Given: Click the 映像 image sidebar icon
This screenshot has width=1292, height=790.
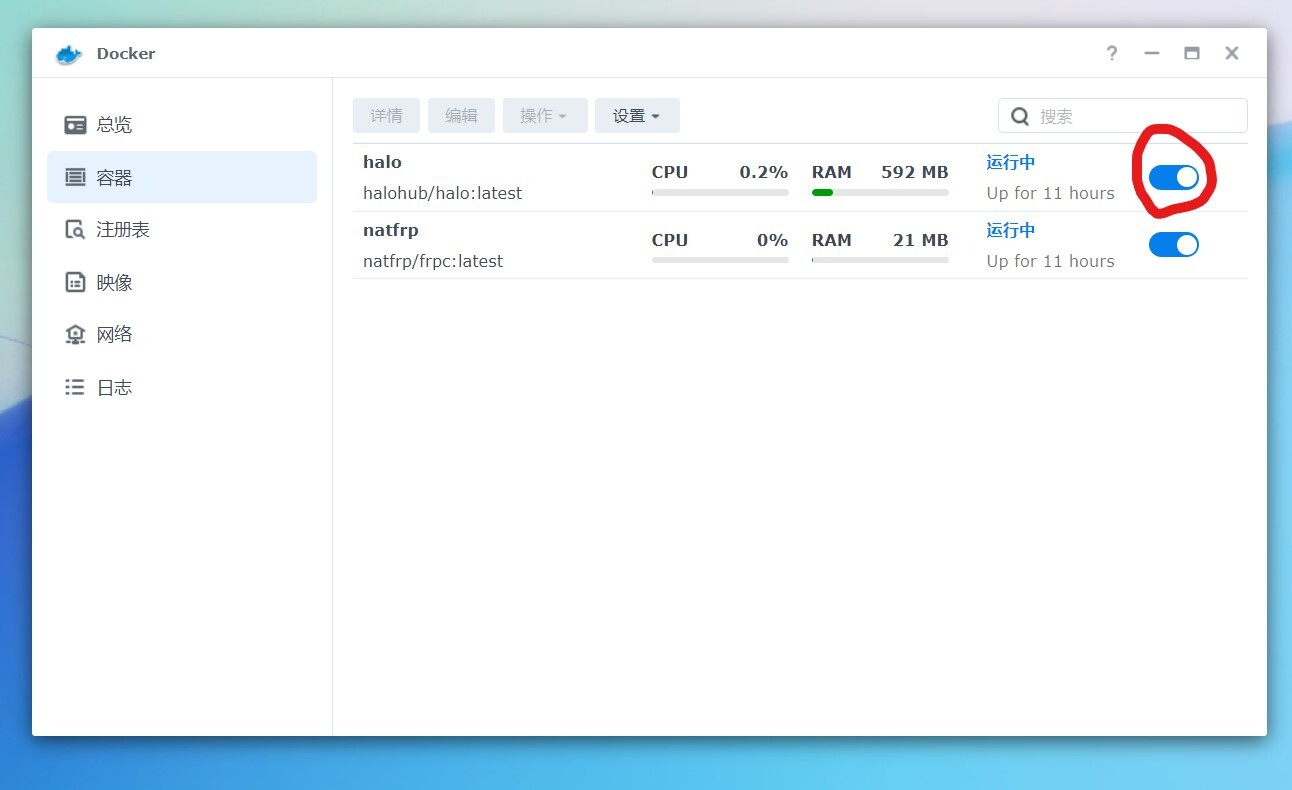Looking at the screenshot, I should 75,283.
